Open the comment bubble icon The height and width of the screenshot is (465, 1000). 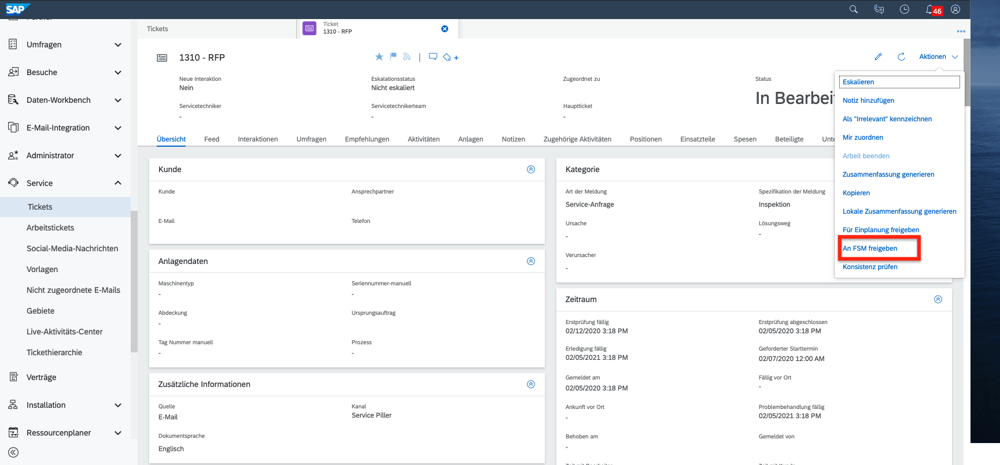pyautogui.click(x=433, y=57)
